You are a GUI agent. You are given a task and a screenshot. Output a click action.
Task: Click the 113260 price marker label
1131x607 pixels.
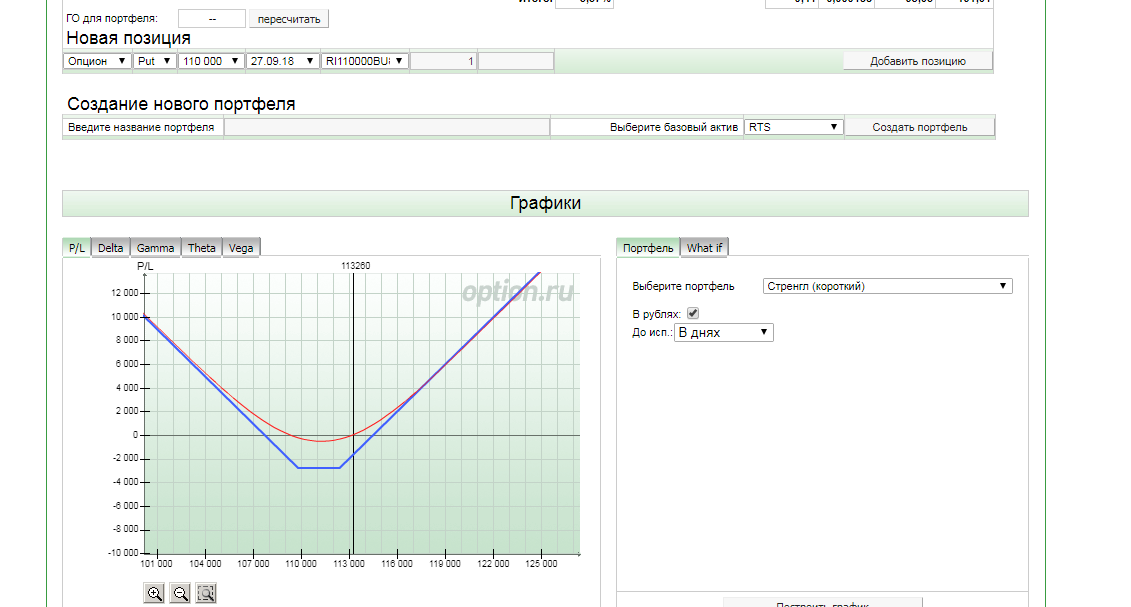(x=356, y=266)
